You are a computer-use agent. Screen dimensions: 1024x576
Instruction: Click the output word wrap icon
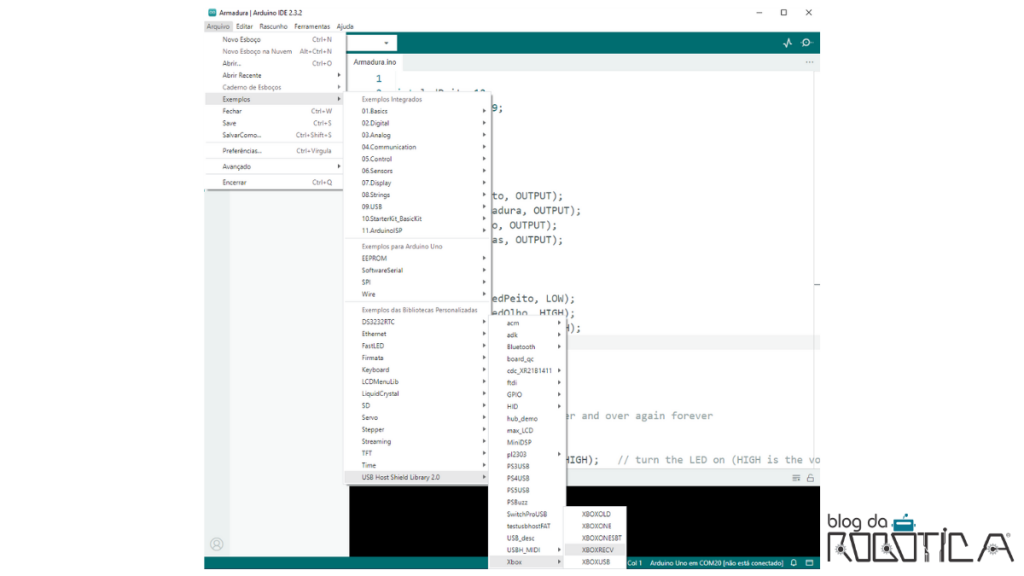coord(796,478)
